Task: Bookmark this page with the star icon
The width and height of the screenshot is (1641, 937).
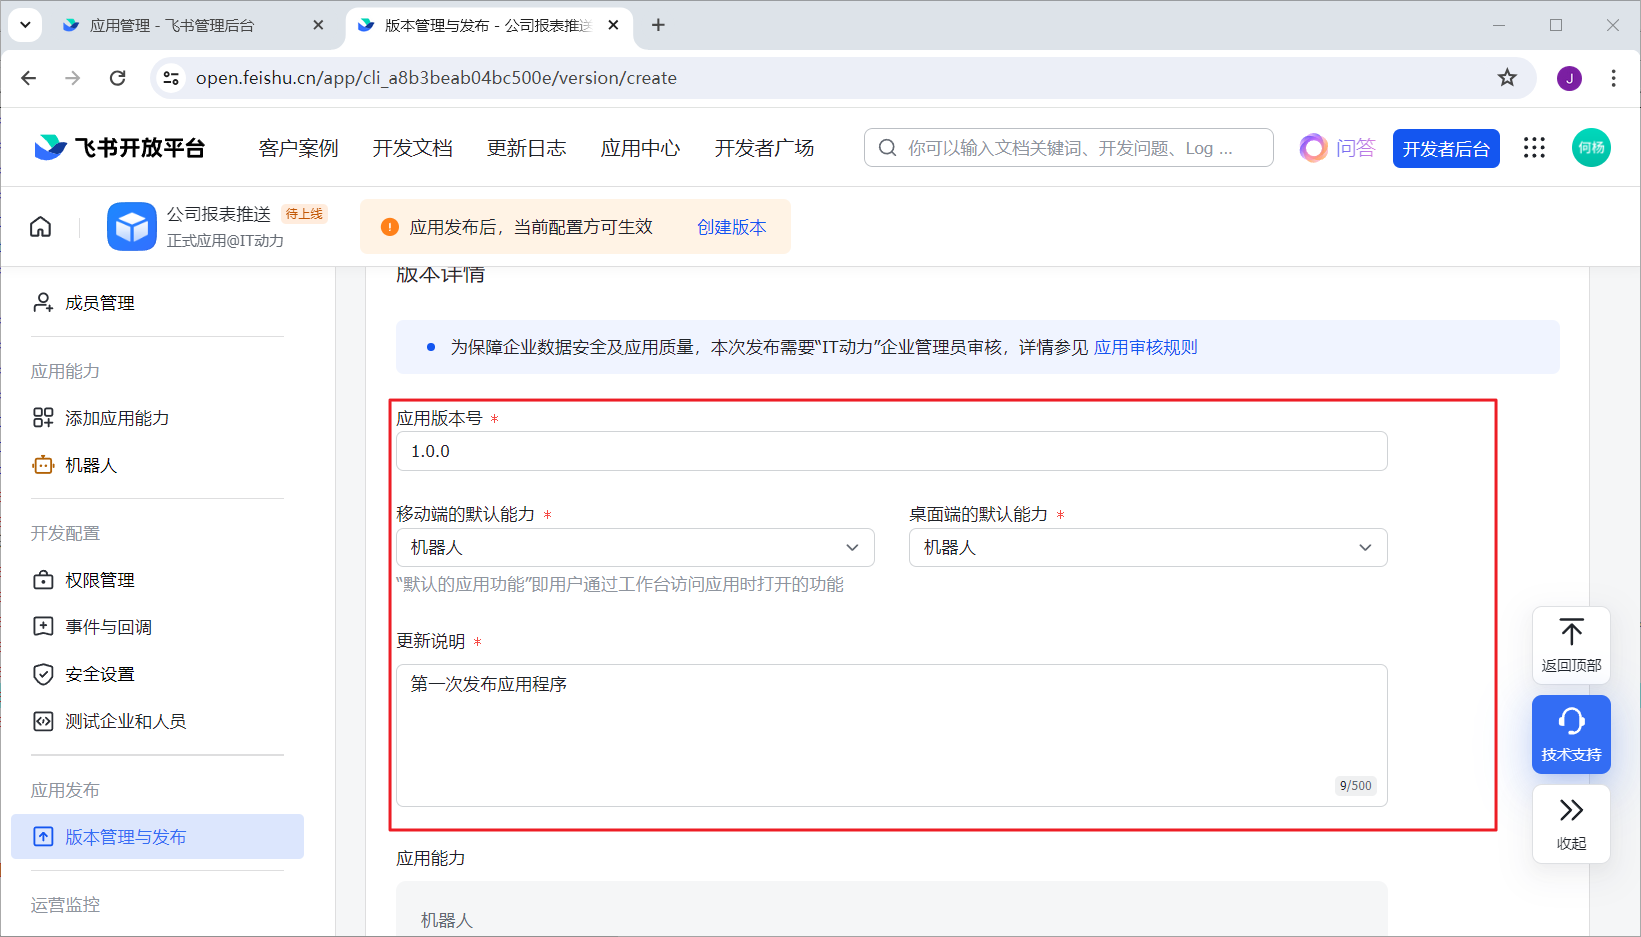Action: pos(1507,78)
